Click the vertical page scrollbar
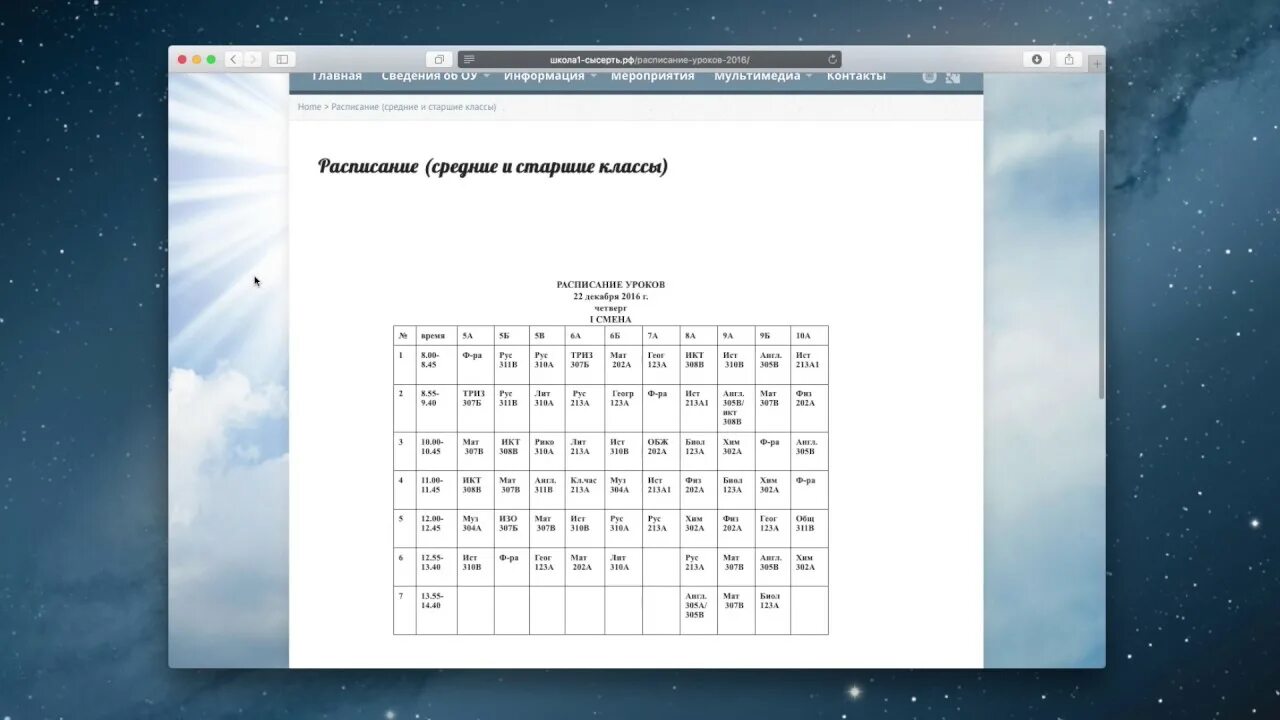 (x=1102, y=265)
